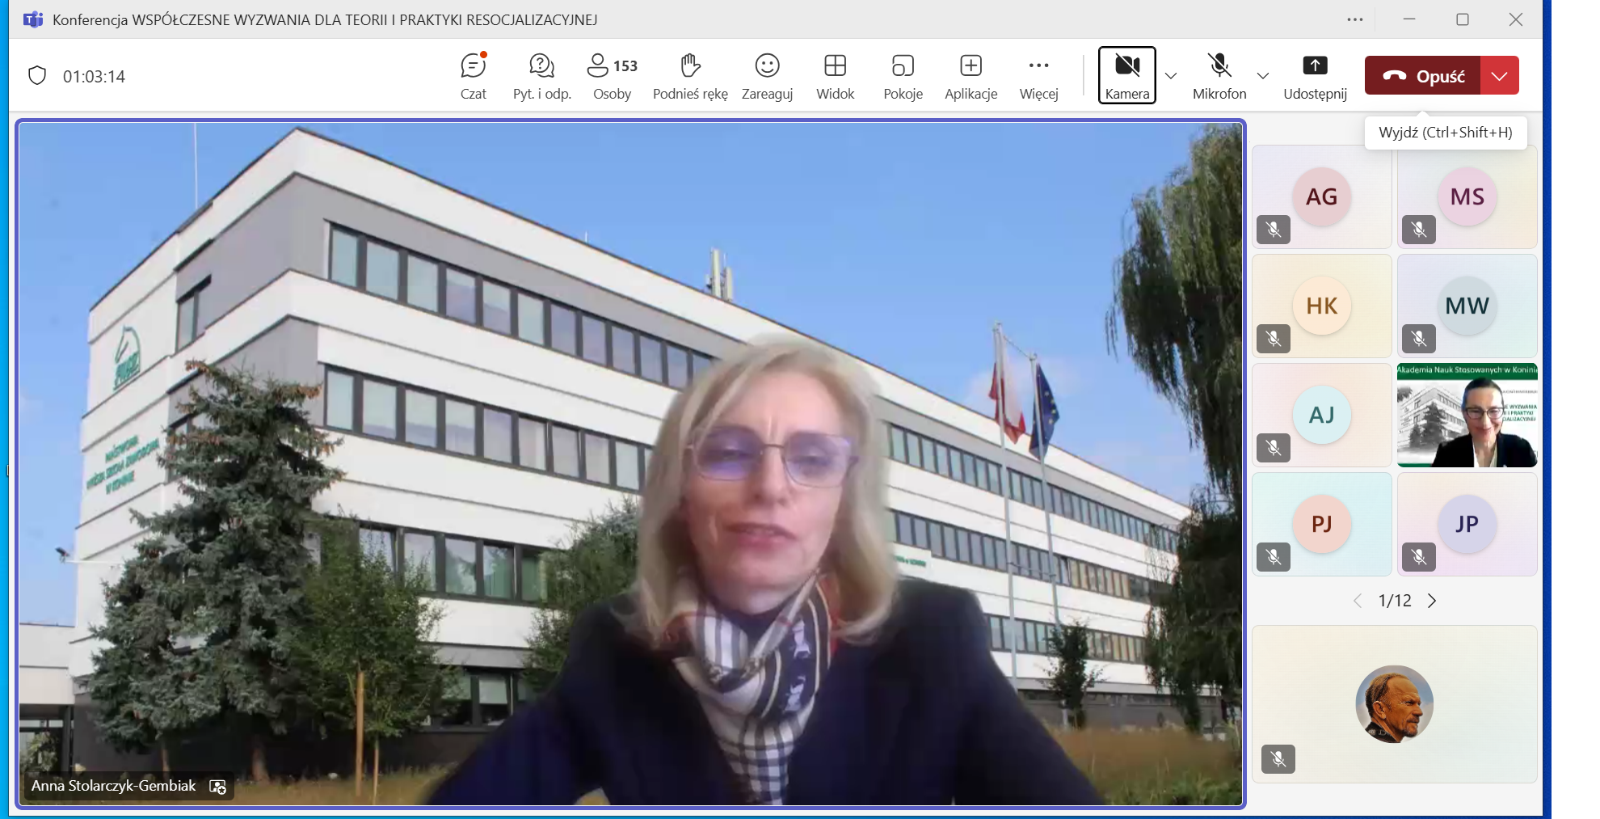Expand the Opuść leave options arrow
The width and height of the screenshot is (1600, 819).
(1499, 76)
